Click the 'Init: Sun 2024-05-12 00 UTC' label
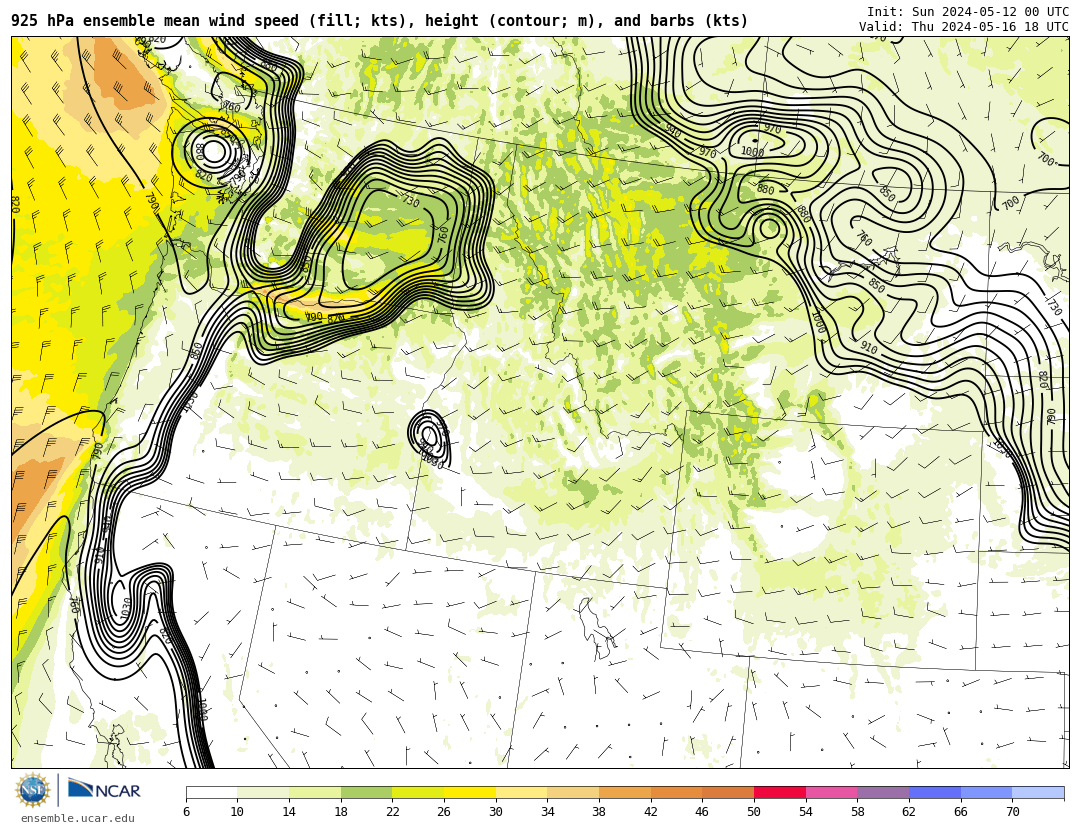Screen dimensions: 1080x831 [968, 12]
